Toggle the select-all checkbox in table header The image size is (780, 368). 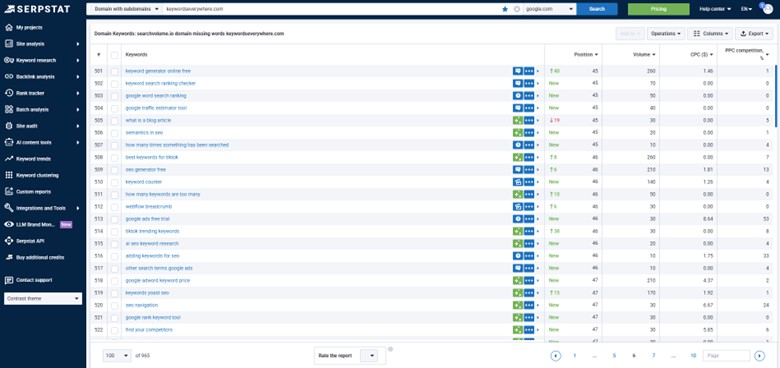tap(114, 55)
